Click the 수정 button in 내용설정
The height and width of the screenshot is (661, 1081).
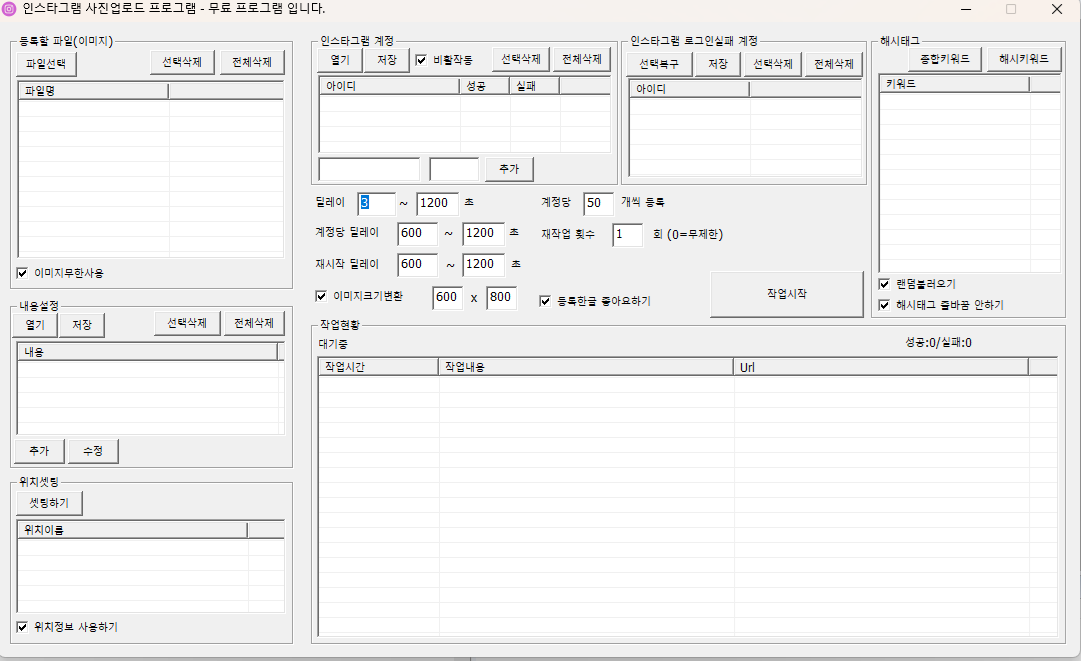click(93, 451)
